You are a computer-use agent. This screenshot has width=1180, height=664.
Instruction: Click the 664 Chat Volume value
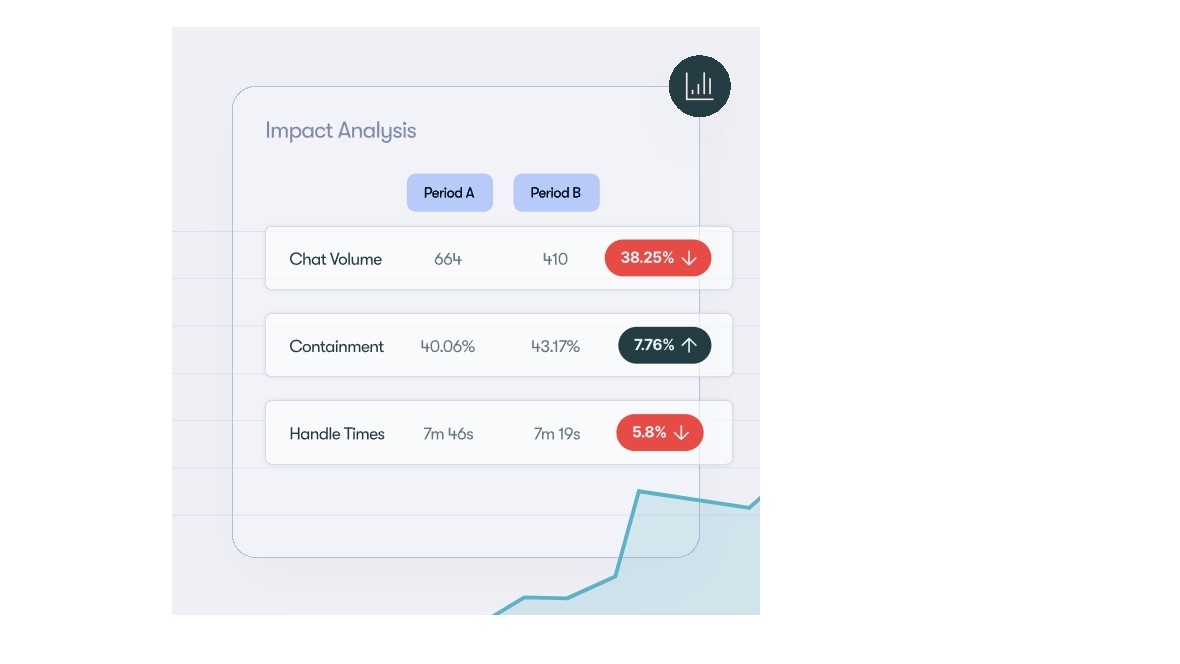[x=448, y=259]
